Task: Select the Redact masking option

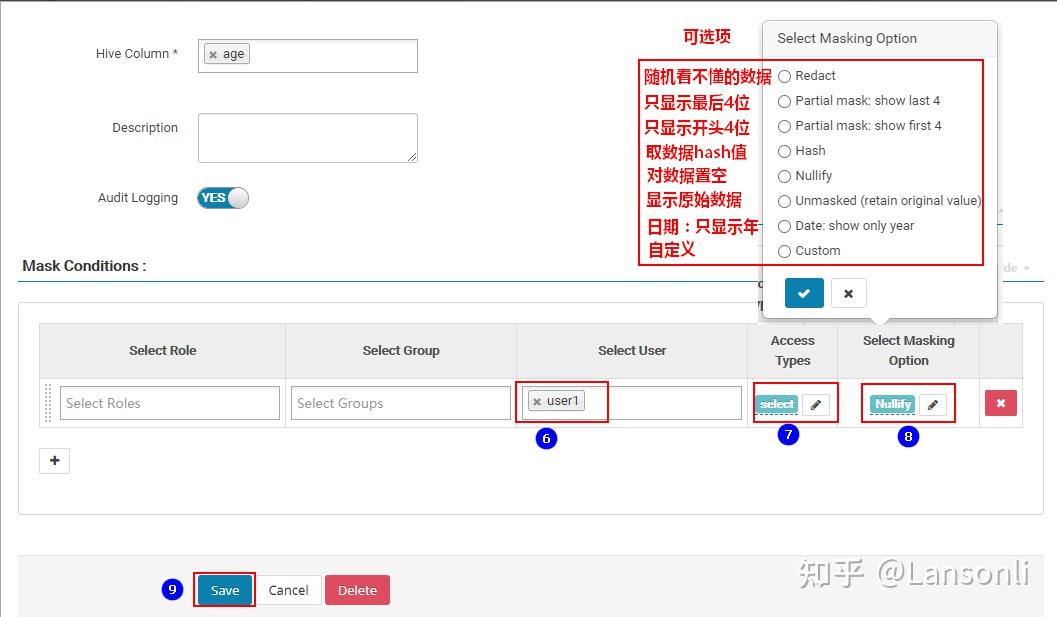Action: pyautogui.click(x=784, y=75)
